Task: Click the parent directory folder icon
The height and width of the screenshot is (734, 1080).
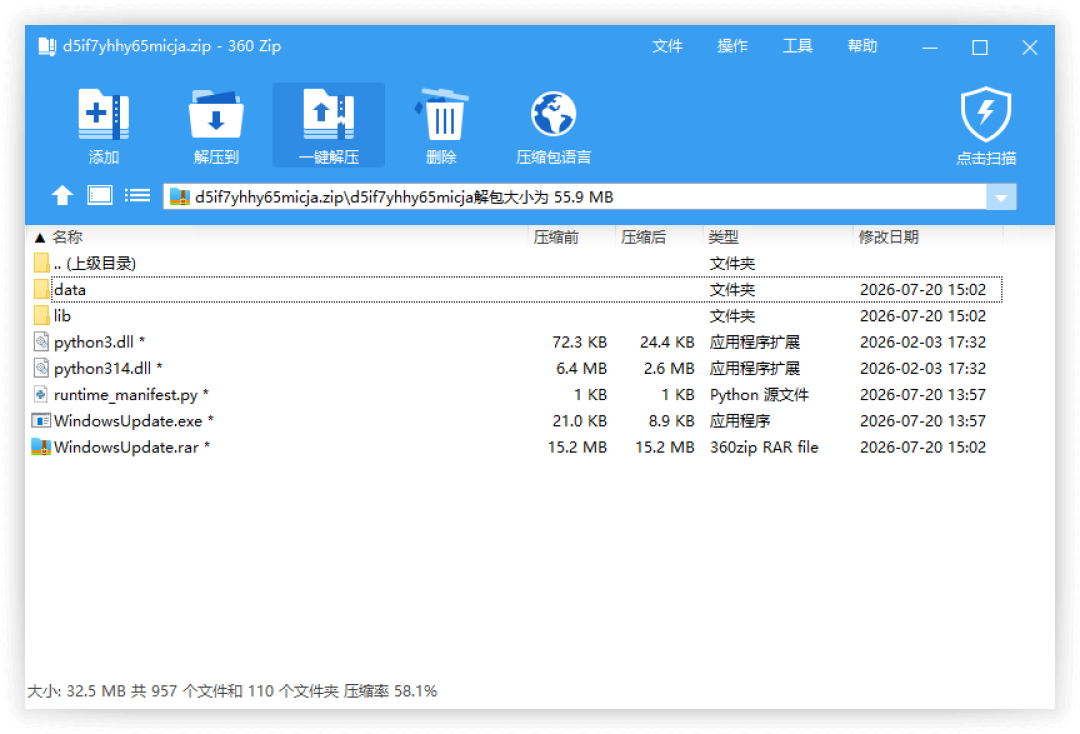Action: click(x=41, y=263)
